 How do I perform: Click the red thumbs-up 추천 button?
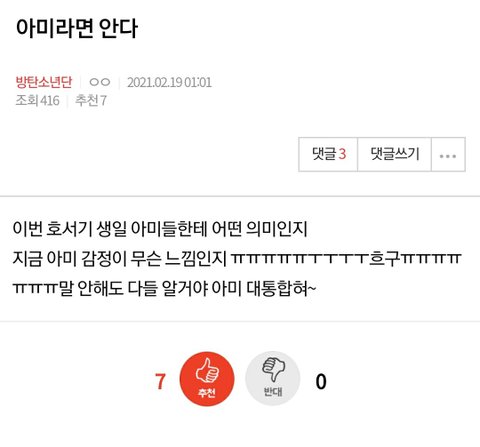click(x=207, y=379)
